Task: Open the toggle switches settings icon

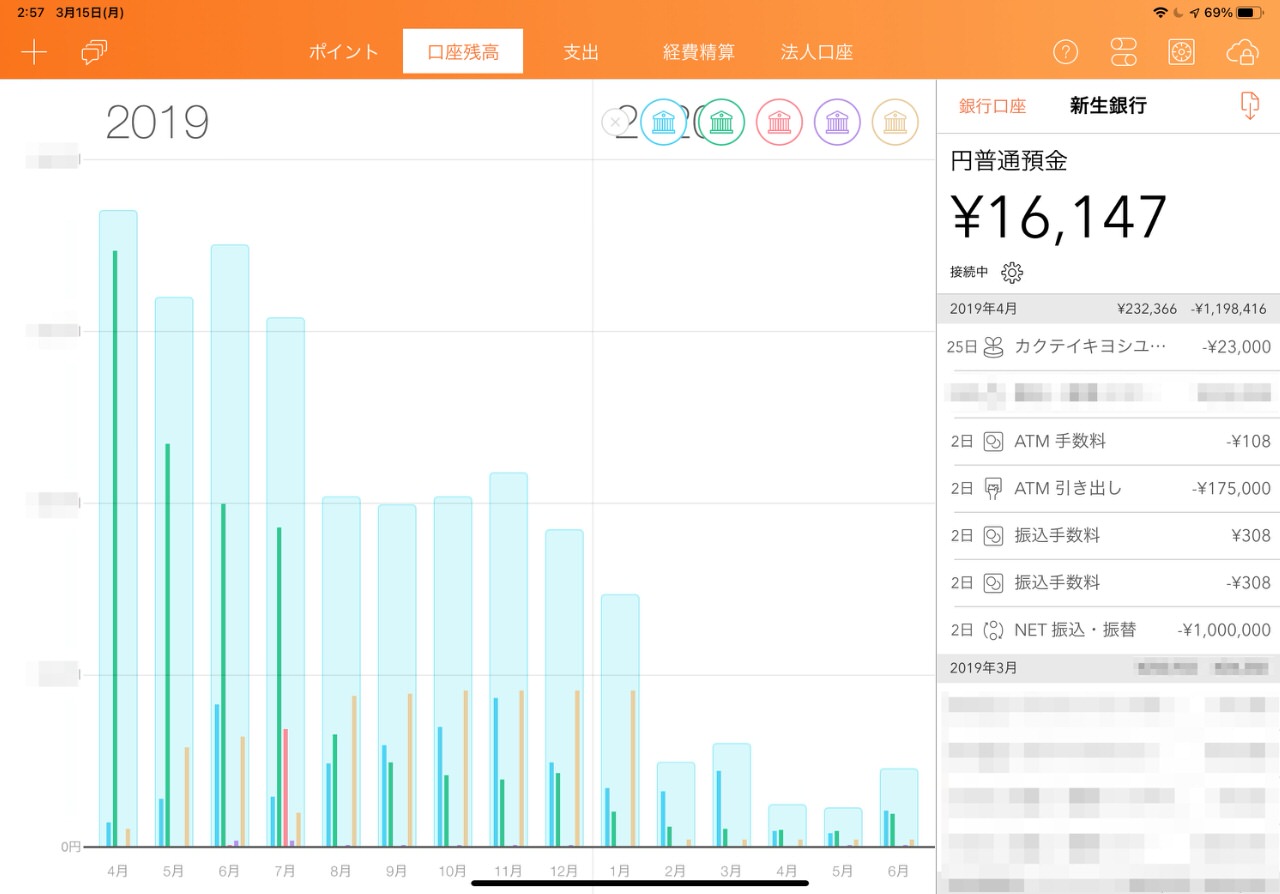Action: click(x=1123, y=53)
